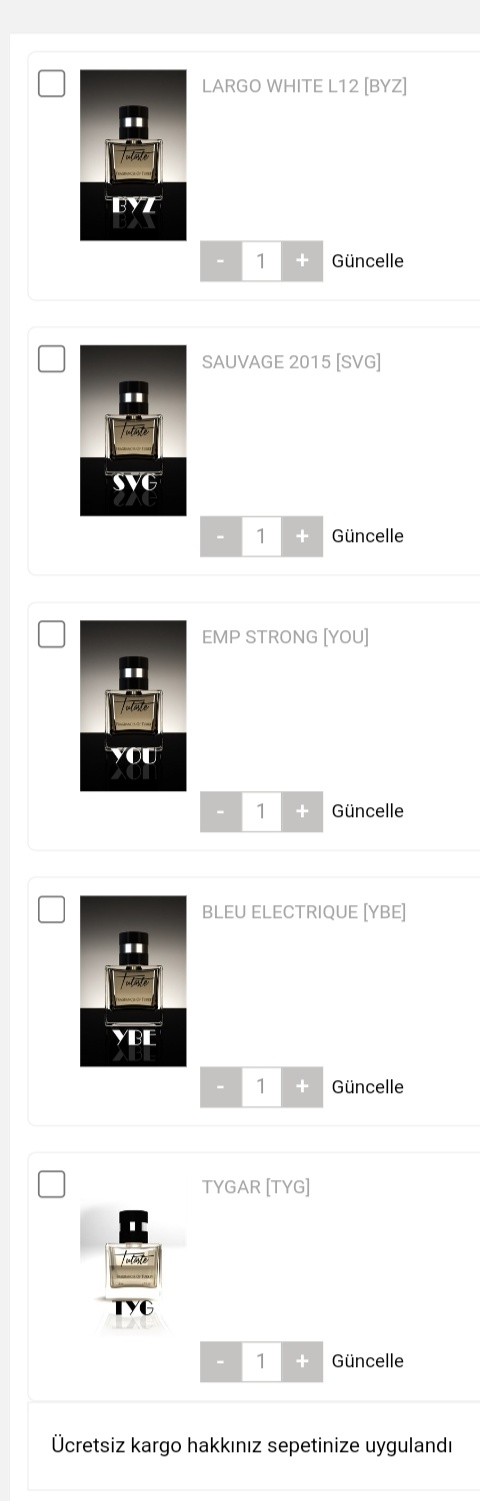Image resolution: width=480 pixels, height=1501 pixels.
Task: Toggle the TYGAR [TYG] checkbox
Action: tap(51, 1184)
